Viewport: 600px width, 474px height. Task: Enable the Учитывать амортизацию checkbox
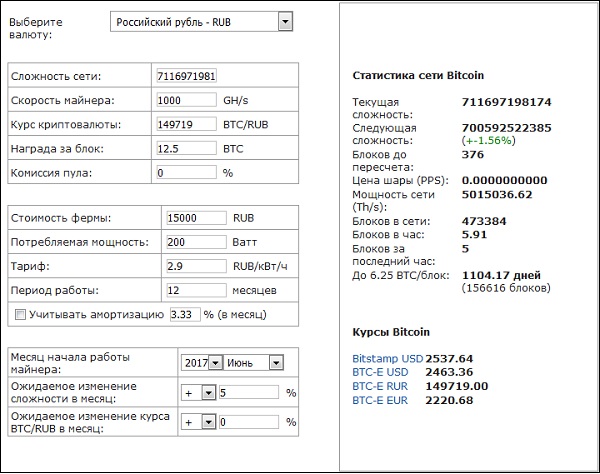(21, 315)
